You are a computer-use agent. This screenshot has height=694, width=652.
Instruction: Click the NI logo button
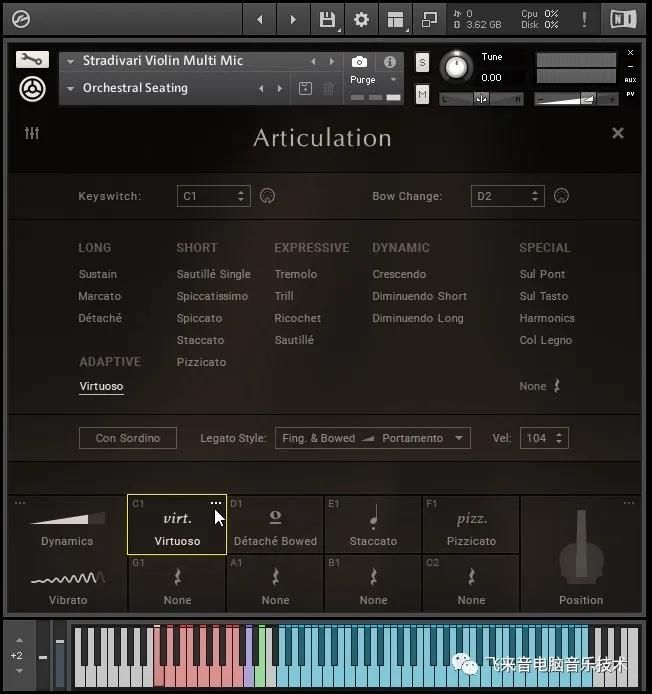point(623,19)
